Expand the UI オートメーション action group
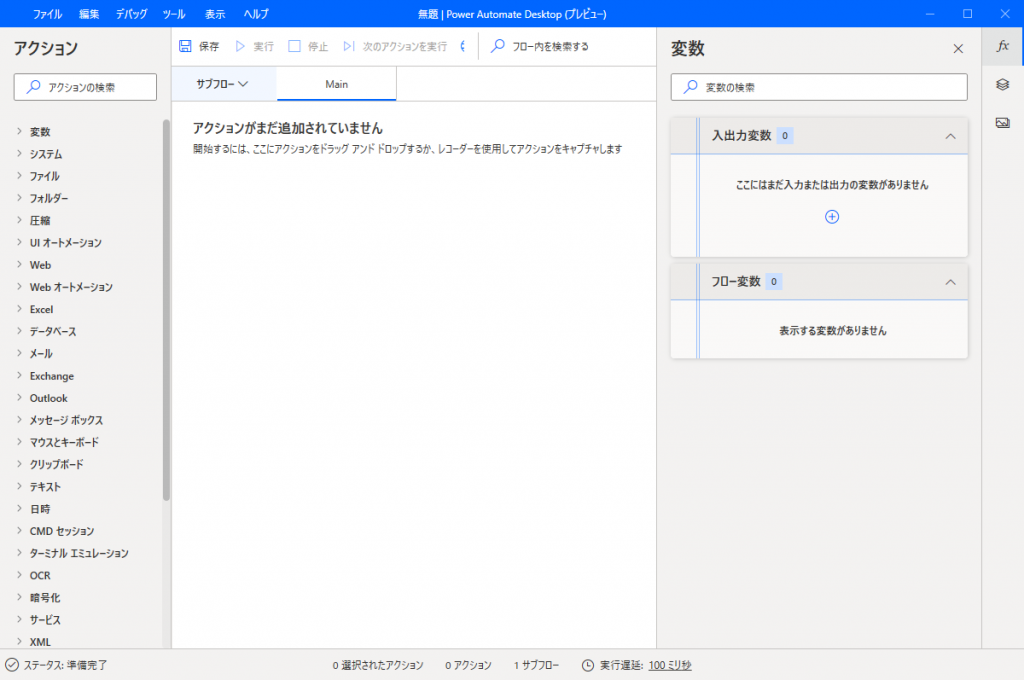 [20, 242]
